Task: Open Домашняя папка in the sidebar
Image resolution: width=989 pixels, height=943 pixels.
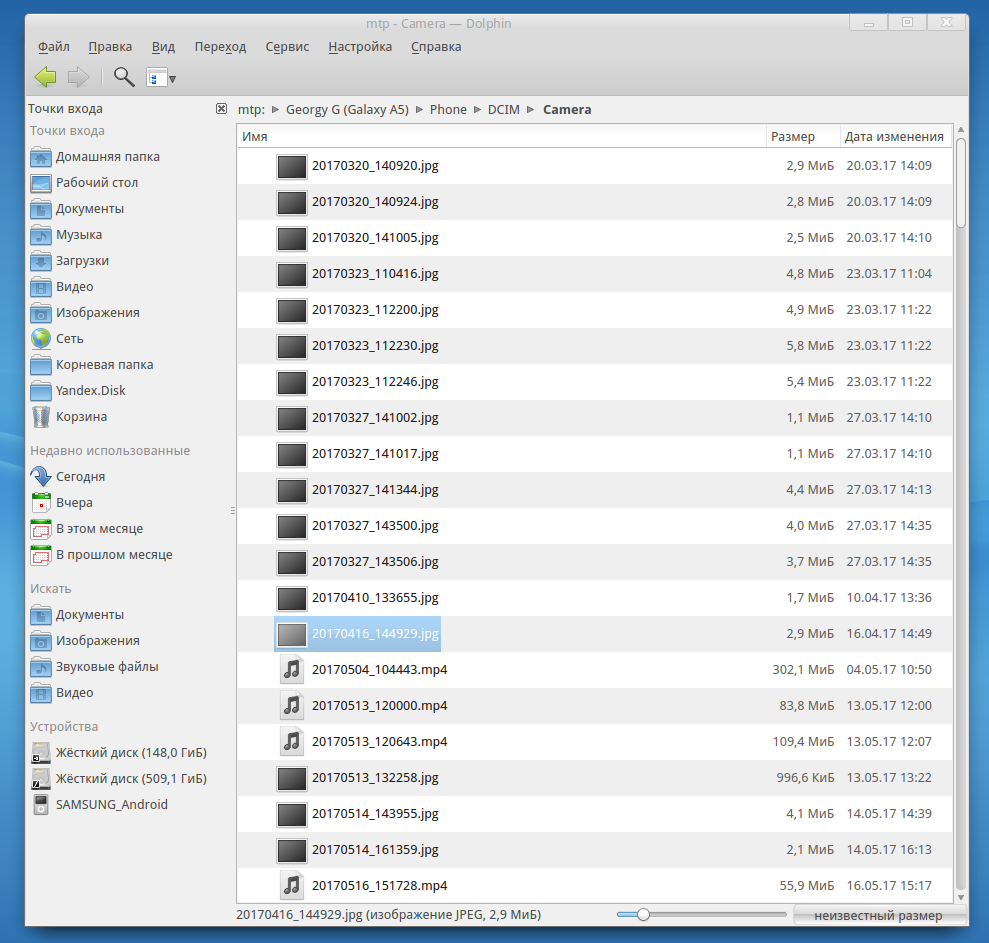Action: (x=95, y=156)
